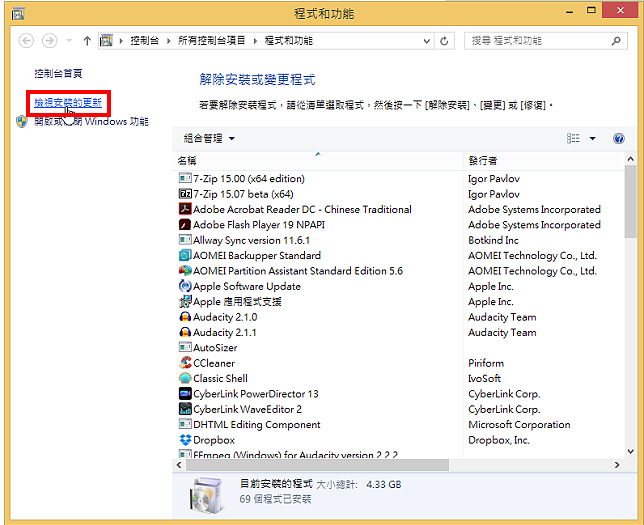
Task: Select AOMEI Partition Assistant icon
Action: 185,271
